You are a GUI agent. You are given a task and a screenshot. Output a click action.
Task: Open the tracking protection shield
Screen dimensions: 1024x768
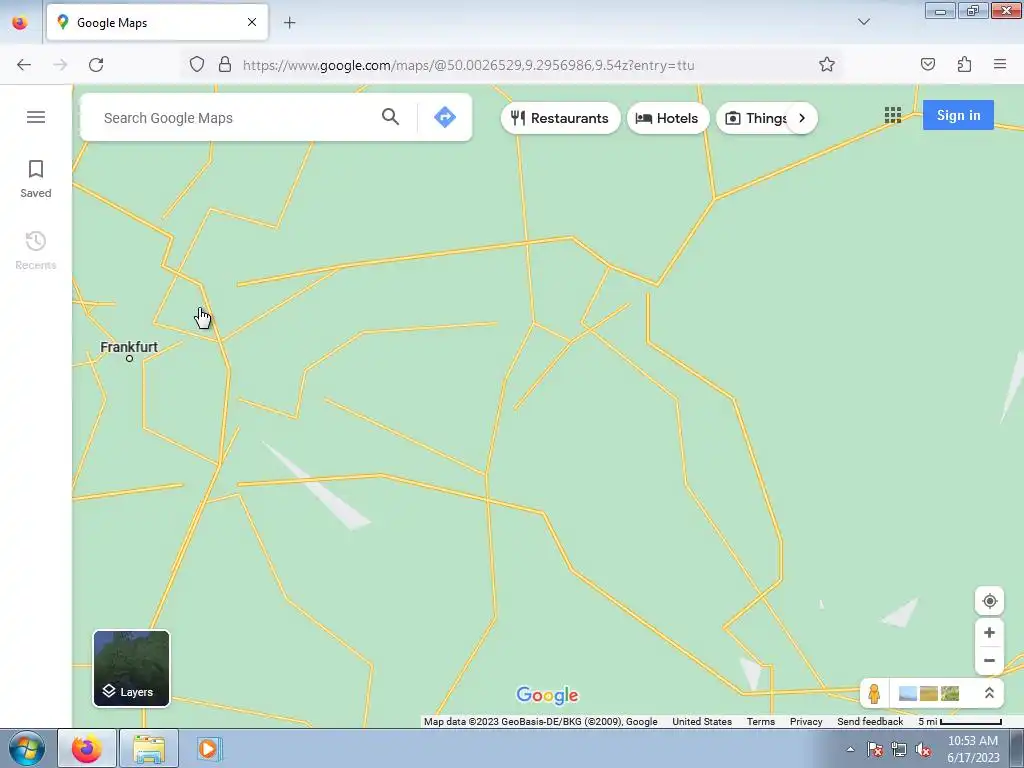197,64
